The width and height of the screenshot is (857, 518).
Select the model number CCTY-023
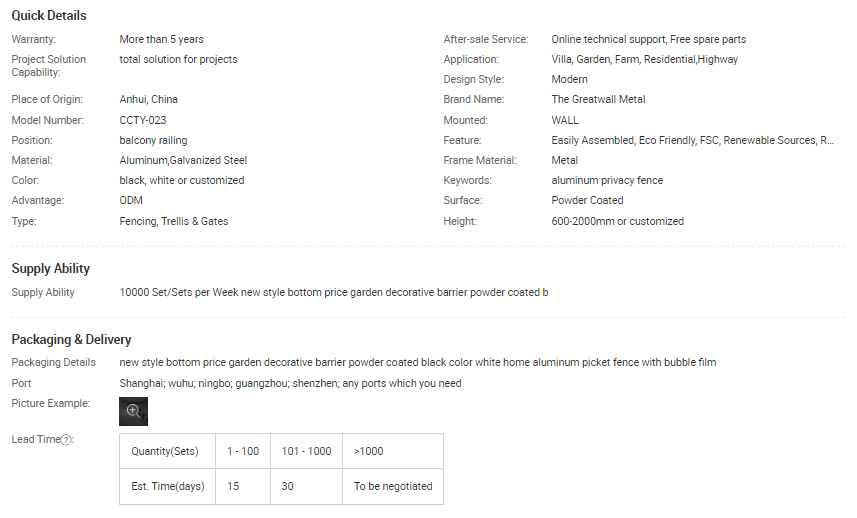point(143,120)
